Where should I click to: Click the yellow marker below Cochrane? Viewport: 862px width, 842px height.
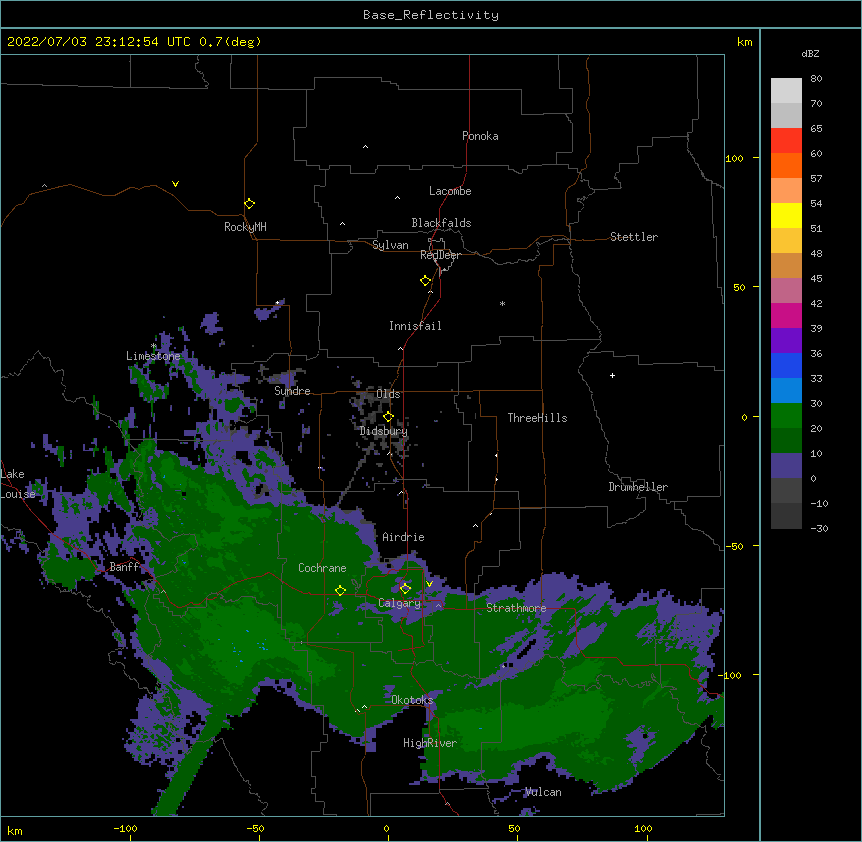[340, 591]
